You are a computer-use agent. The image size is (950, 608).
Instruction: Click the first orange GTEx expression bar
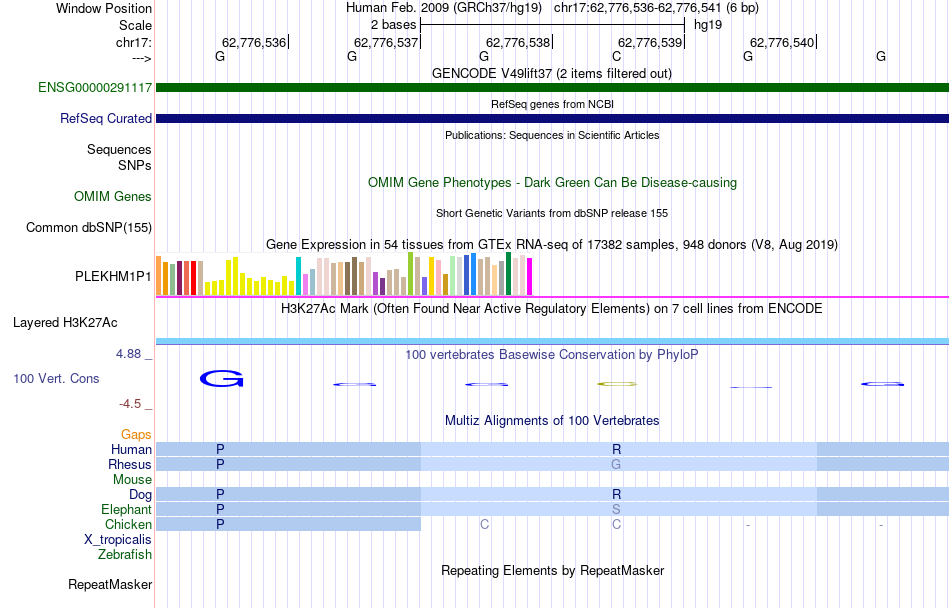(x=159, y=276)
